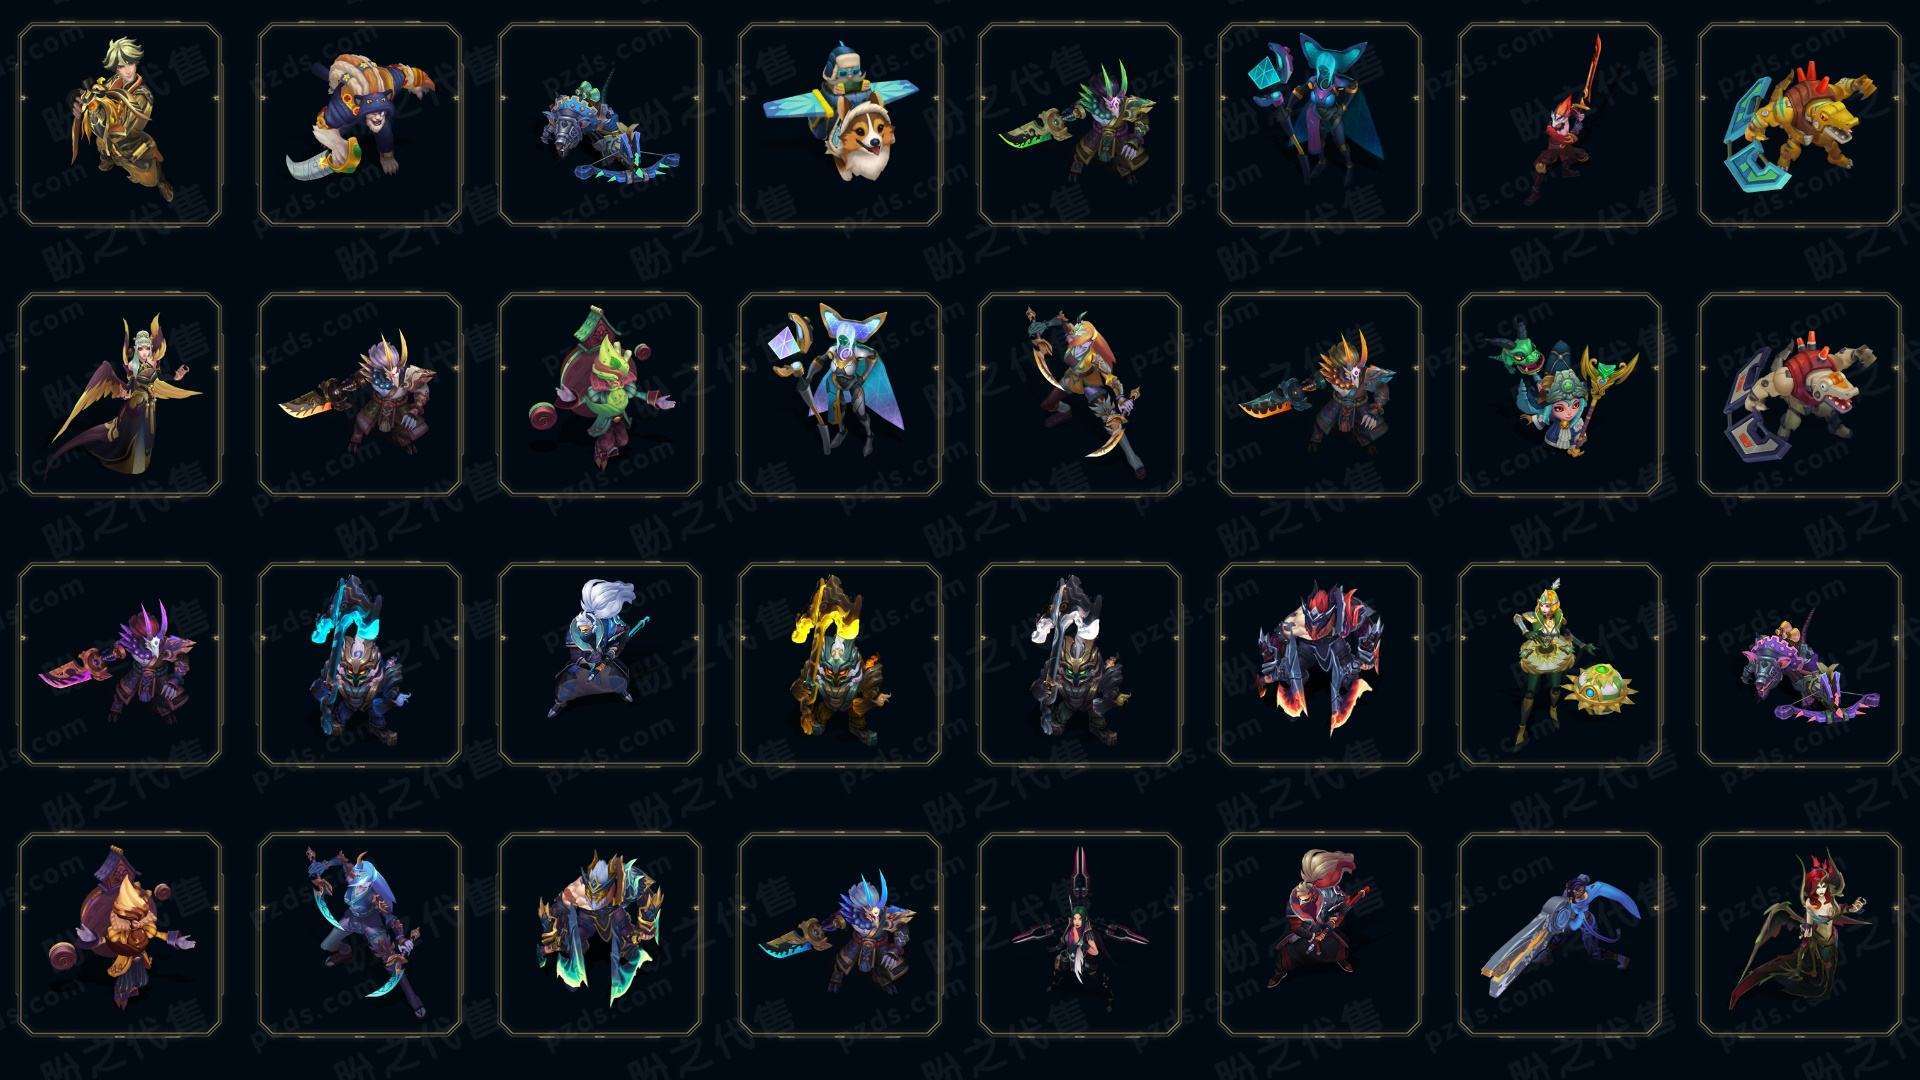Open the yellow lizard with teal shield

click(1800, 125)
